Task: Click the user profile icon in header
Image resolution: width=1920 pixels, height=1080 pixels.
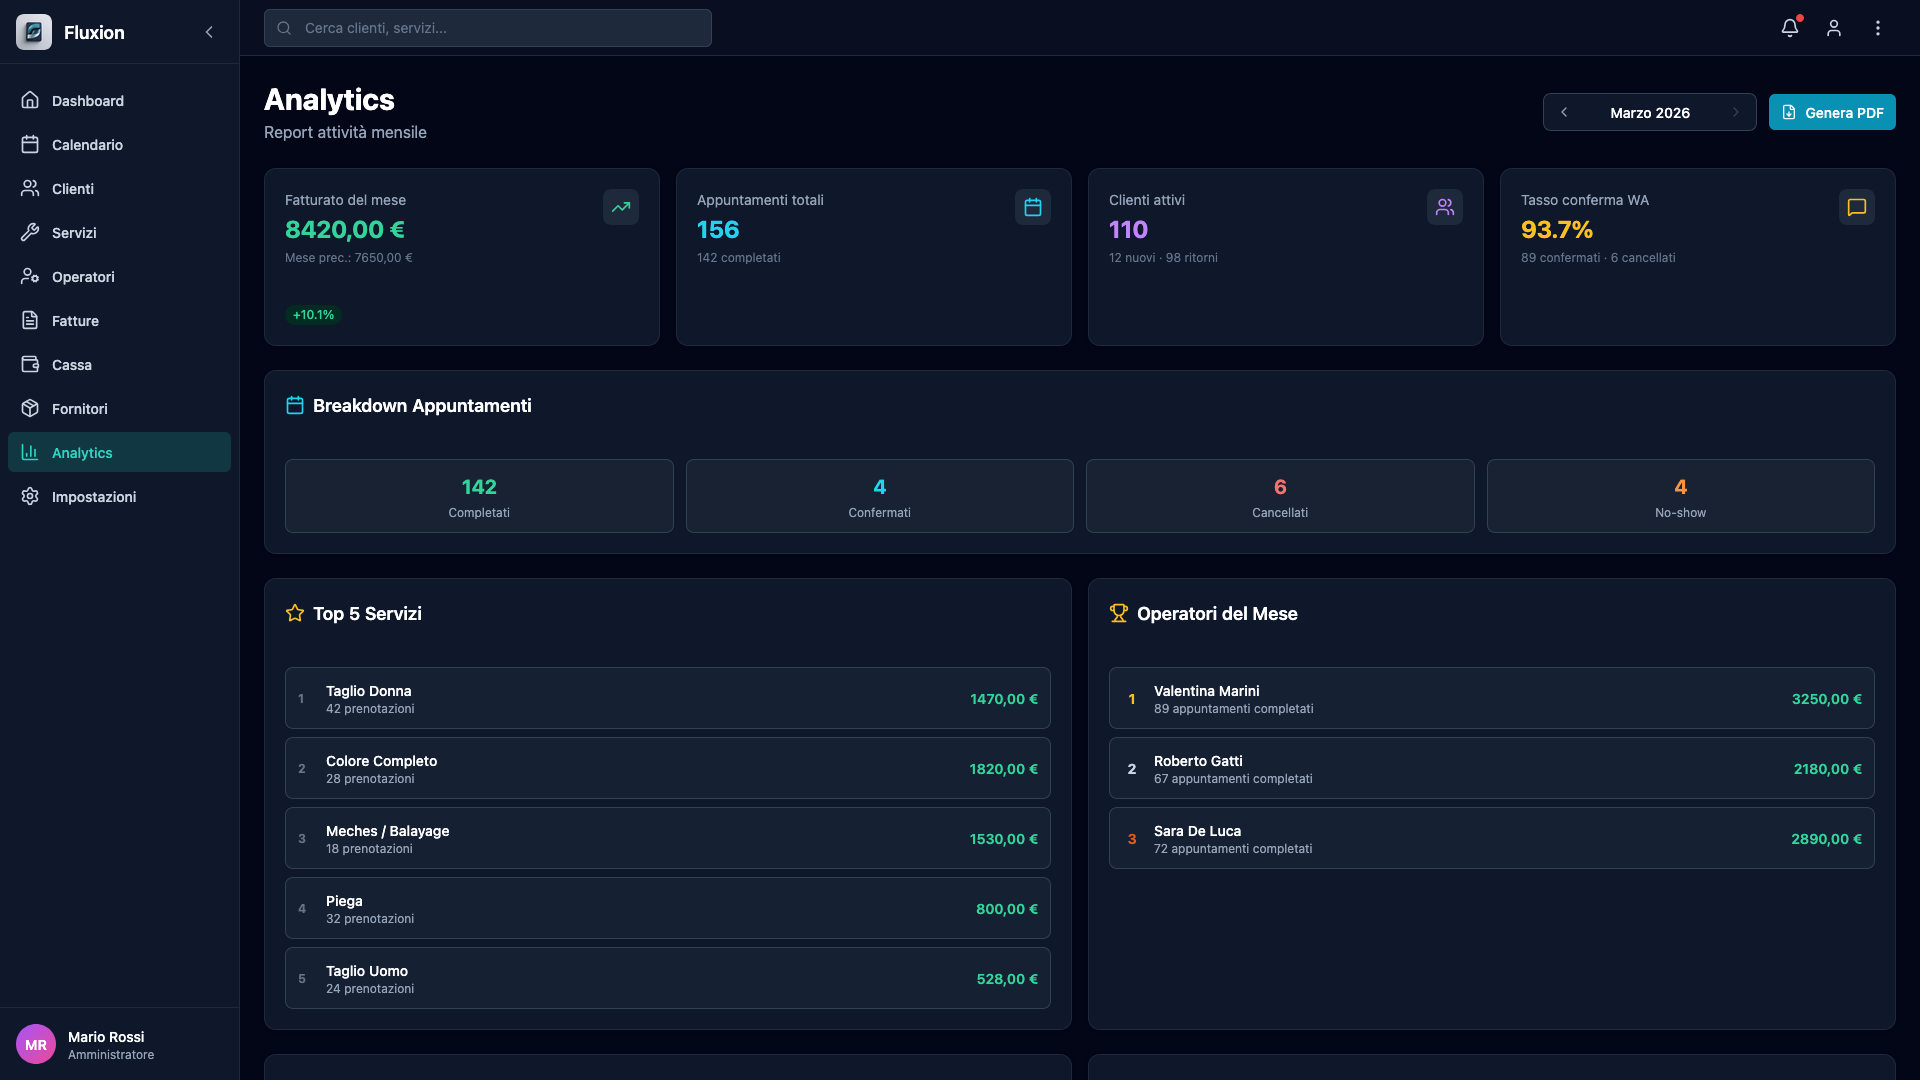Action: click(x=1834, y=28)
